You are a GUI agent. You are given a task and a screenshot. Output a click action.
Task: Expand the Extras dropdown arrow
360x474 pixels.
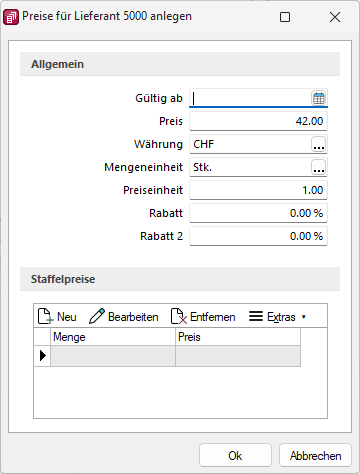tap(304, 317)
